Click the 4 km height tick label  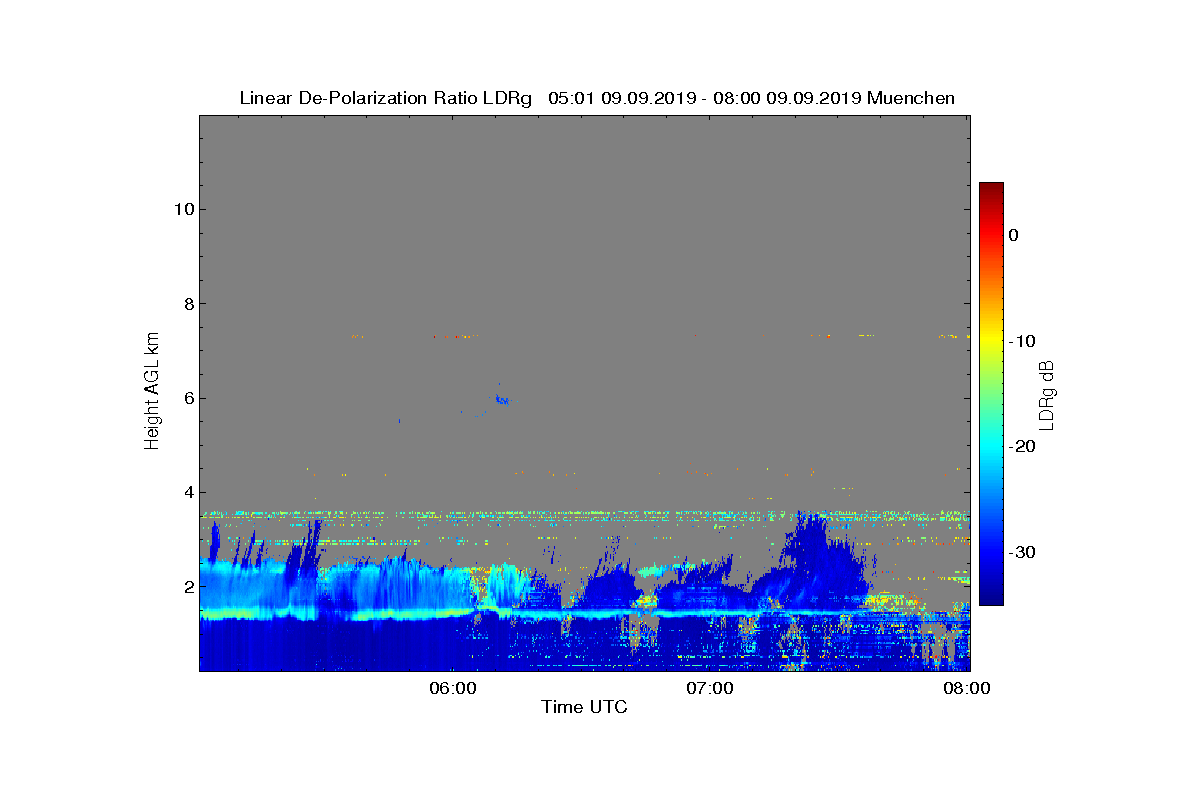coord(188,492)
